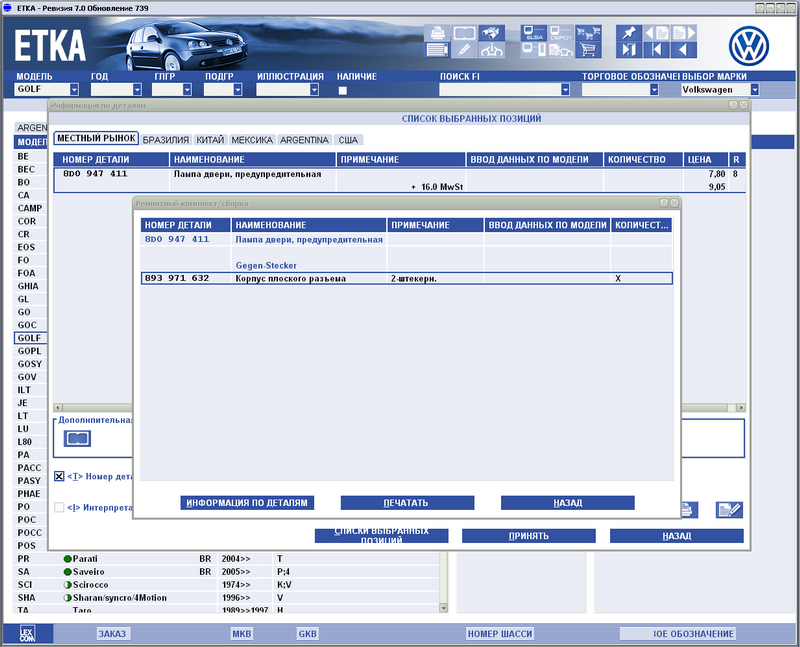Image resolution: width=800 pixels, height=647 pixels.
Task: Click help icon of Информация по деталям window
Action: [733, 105]
